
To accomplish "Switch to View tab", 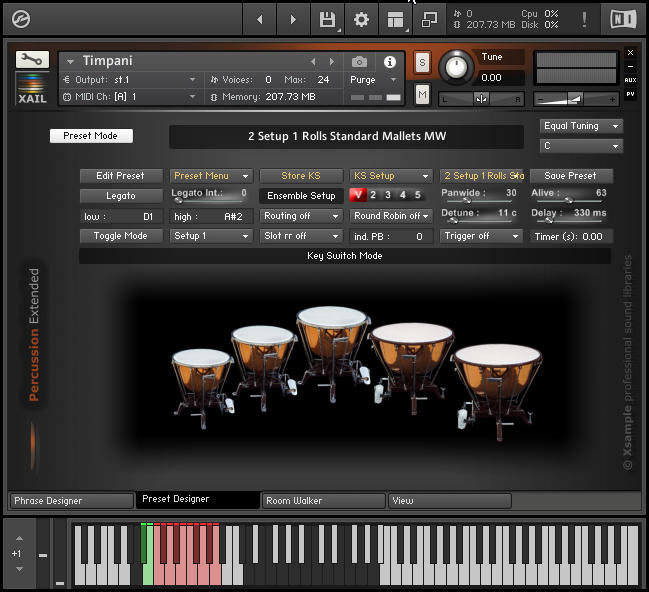I will 450,501.
